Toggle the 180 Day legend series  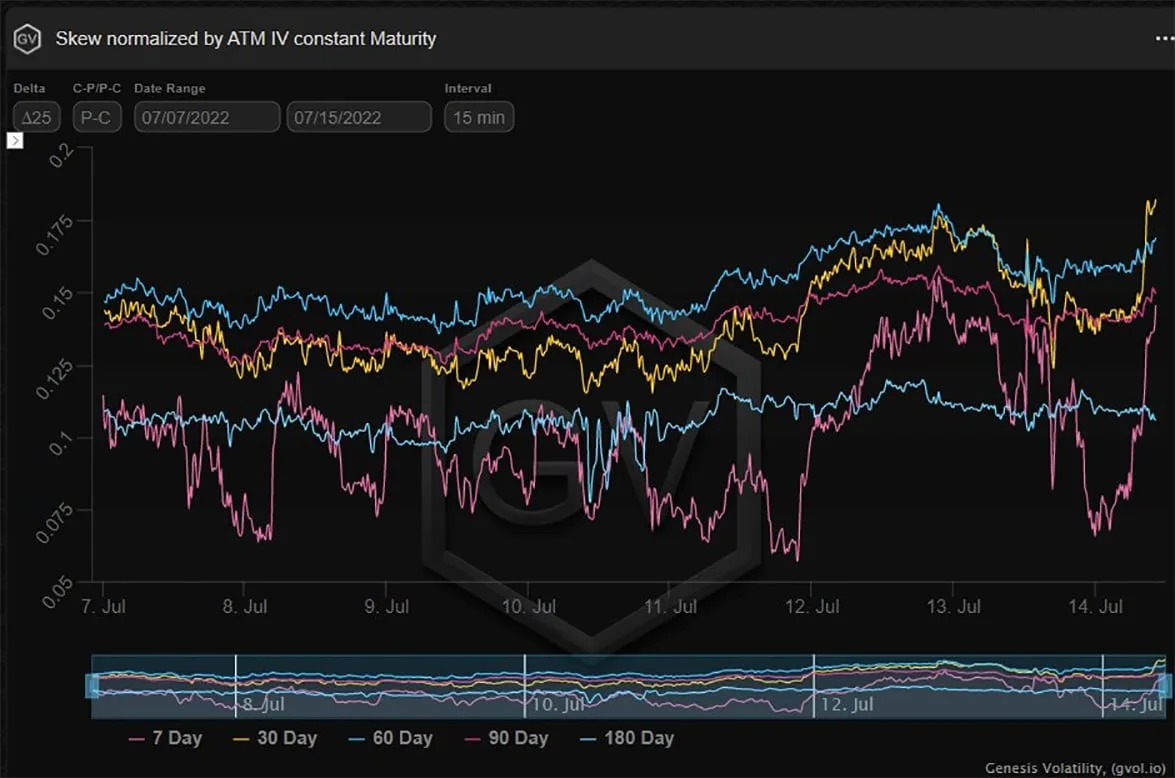627,738
